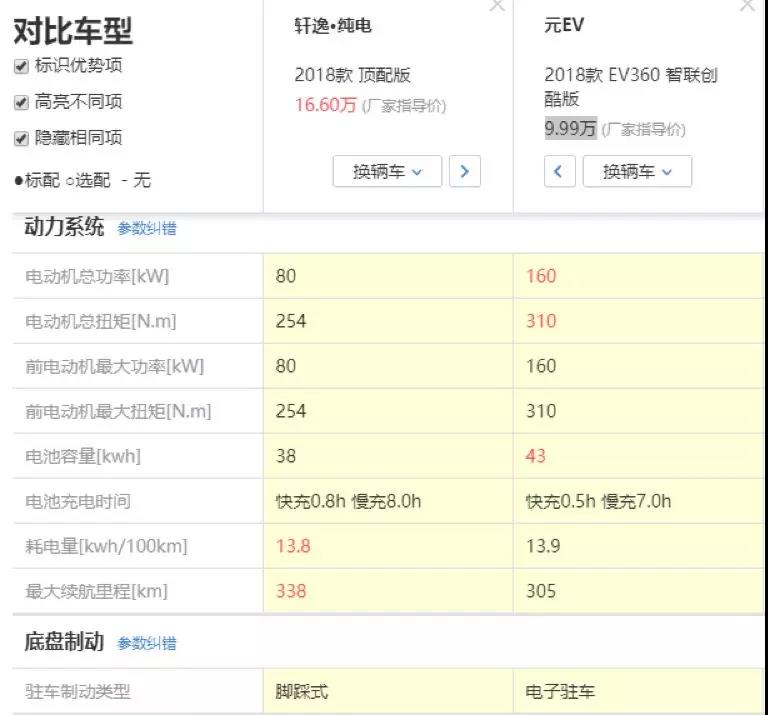768x715 pixels.
Task: Toggle the 高亮不同项 checkbox
Action: 21,102
